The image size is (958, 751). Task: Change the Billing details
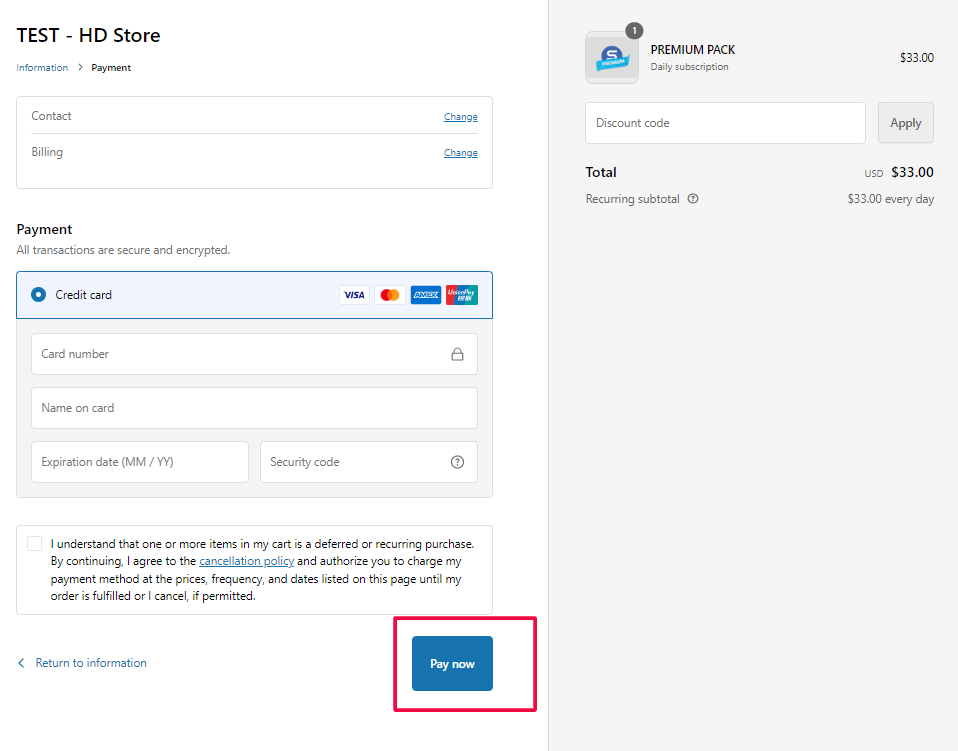pyautogui.click(x=460, y=153)
